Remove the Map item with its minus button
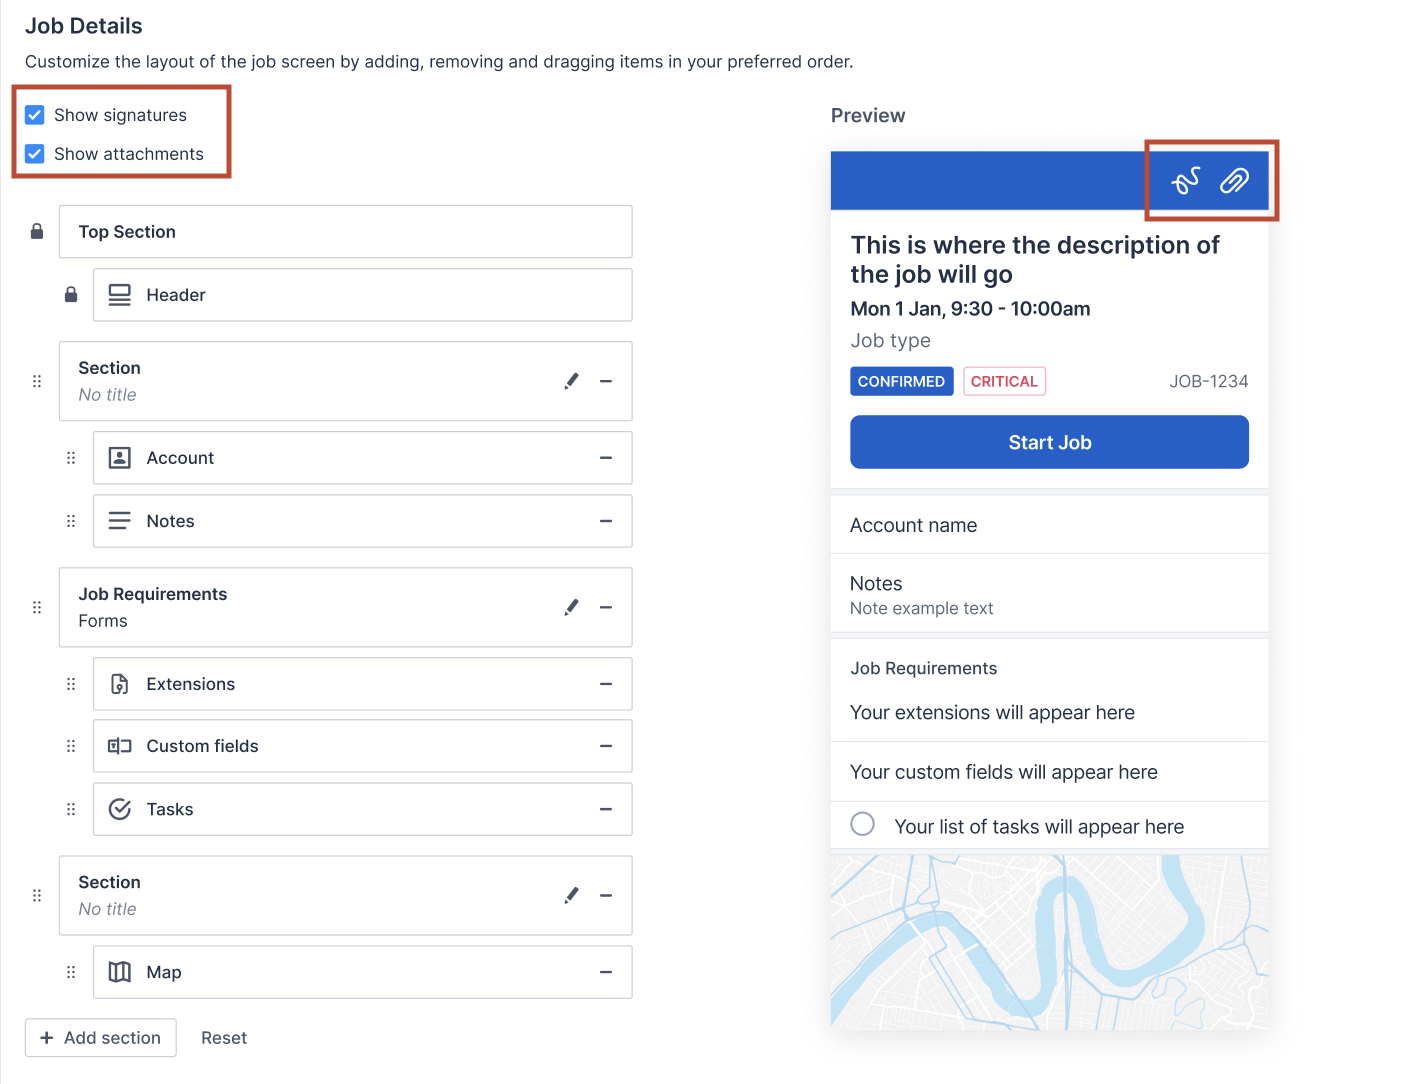Screen dimensions: 1428x1084 (x=605, y=971)
